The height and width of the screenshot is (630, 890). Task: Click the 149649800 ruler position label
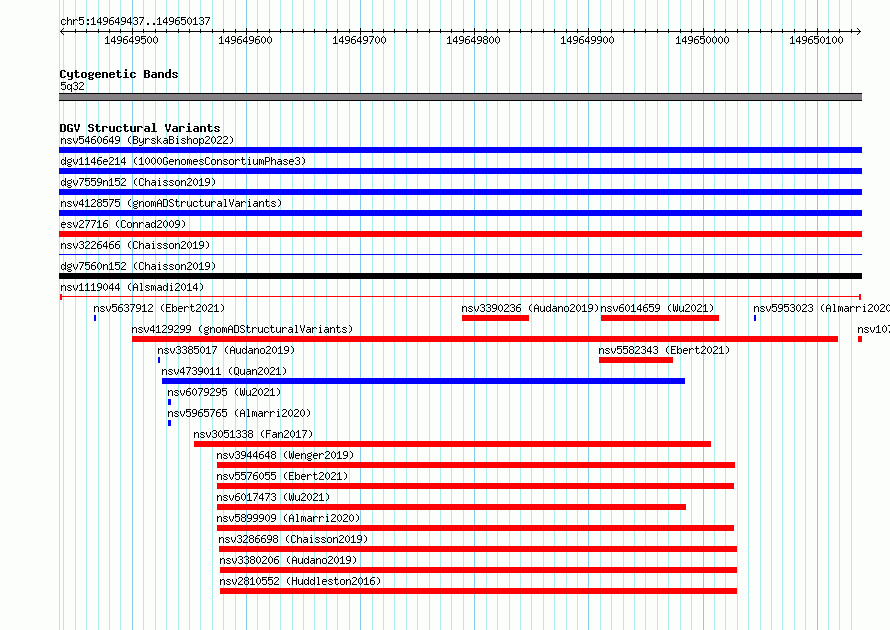[x=473, y=40]
